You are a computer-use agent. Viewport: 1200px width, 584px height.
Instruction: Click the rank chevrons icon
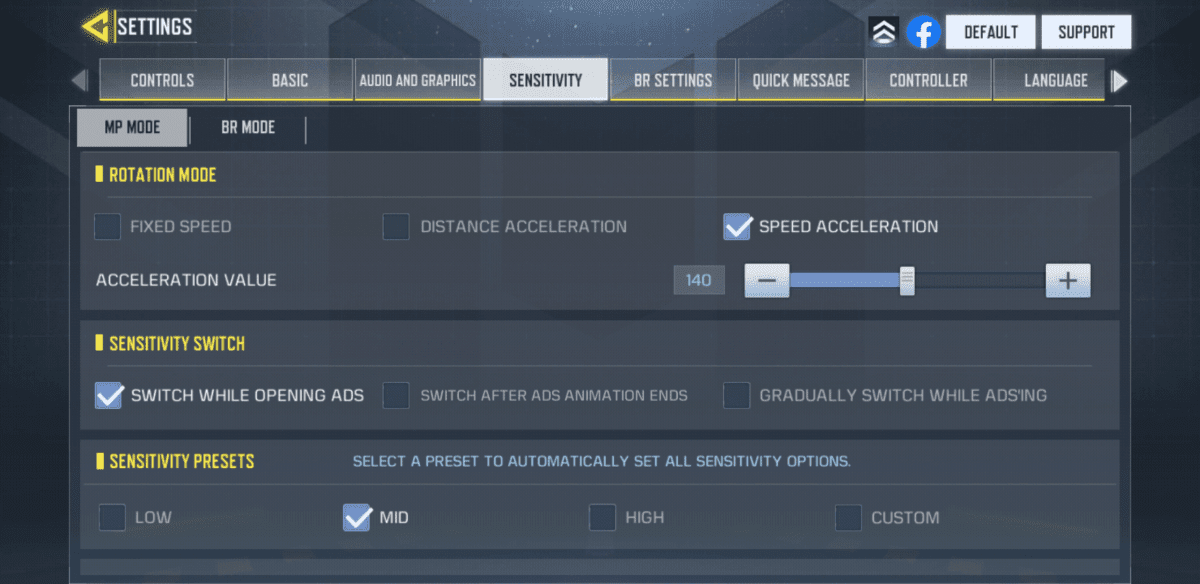coord(883,33)
